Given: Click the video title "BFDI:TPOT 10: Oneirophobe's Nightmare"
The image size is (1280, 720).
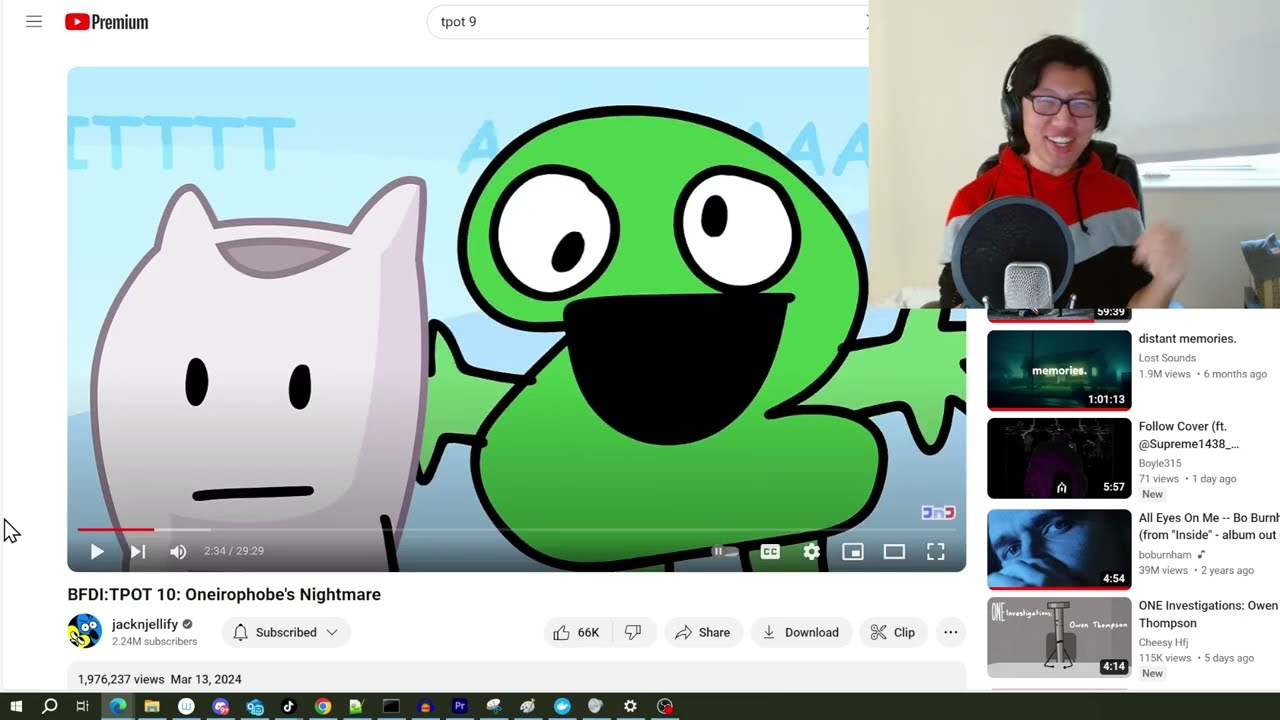Looking at the screenshot, I should [224, 594].
